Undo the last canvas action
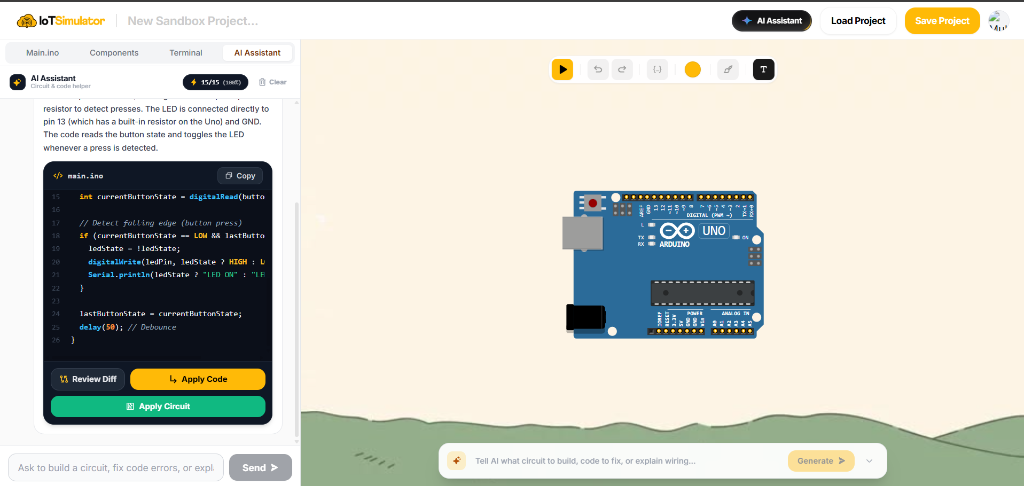1024x486 pixels. click(x=598, y=69)
